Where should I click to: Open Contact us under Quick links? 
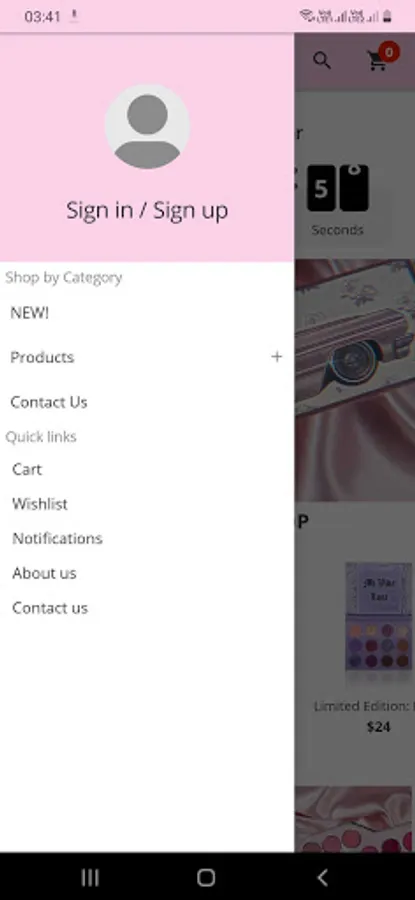coord(50,608)
